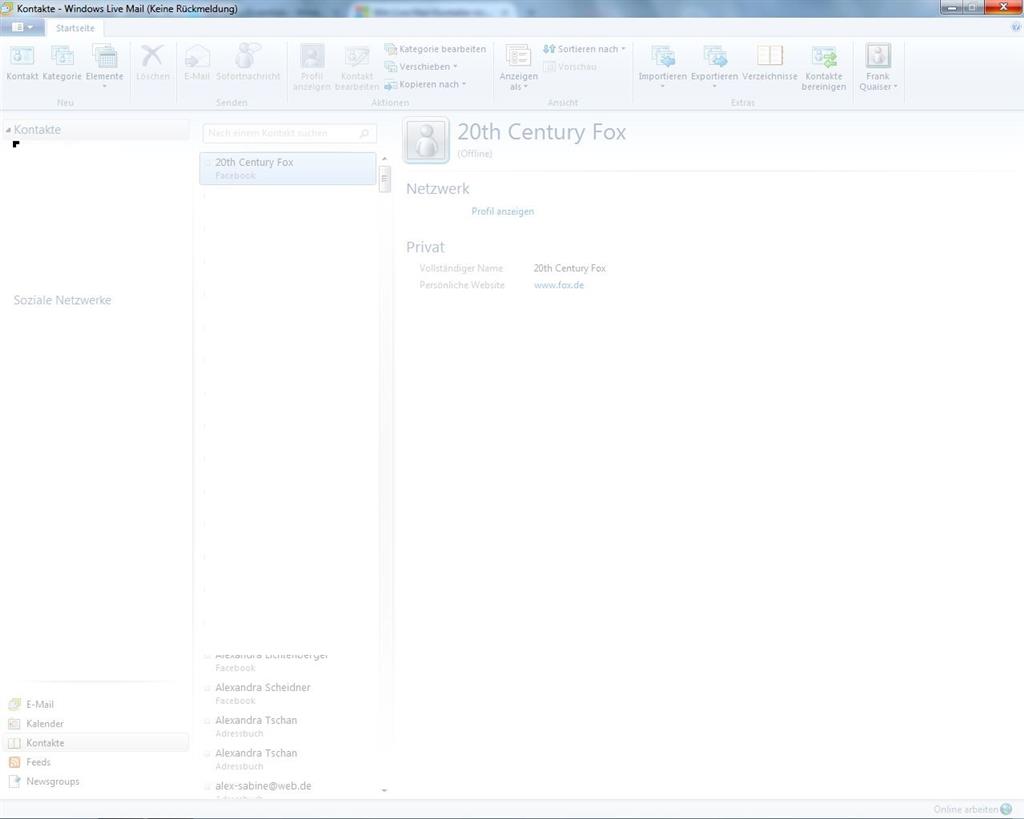Click the Sofortnachricht icon
Screen dimensions: 1024x819
(248, 56)
